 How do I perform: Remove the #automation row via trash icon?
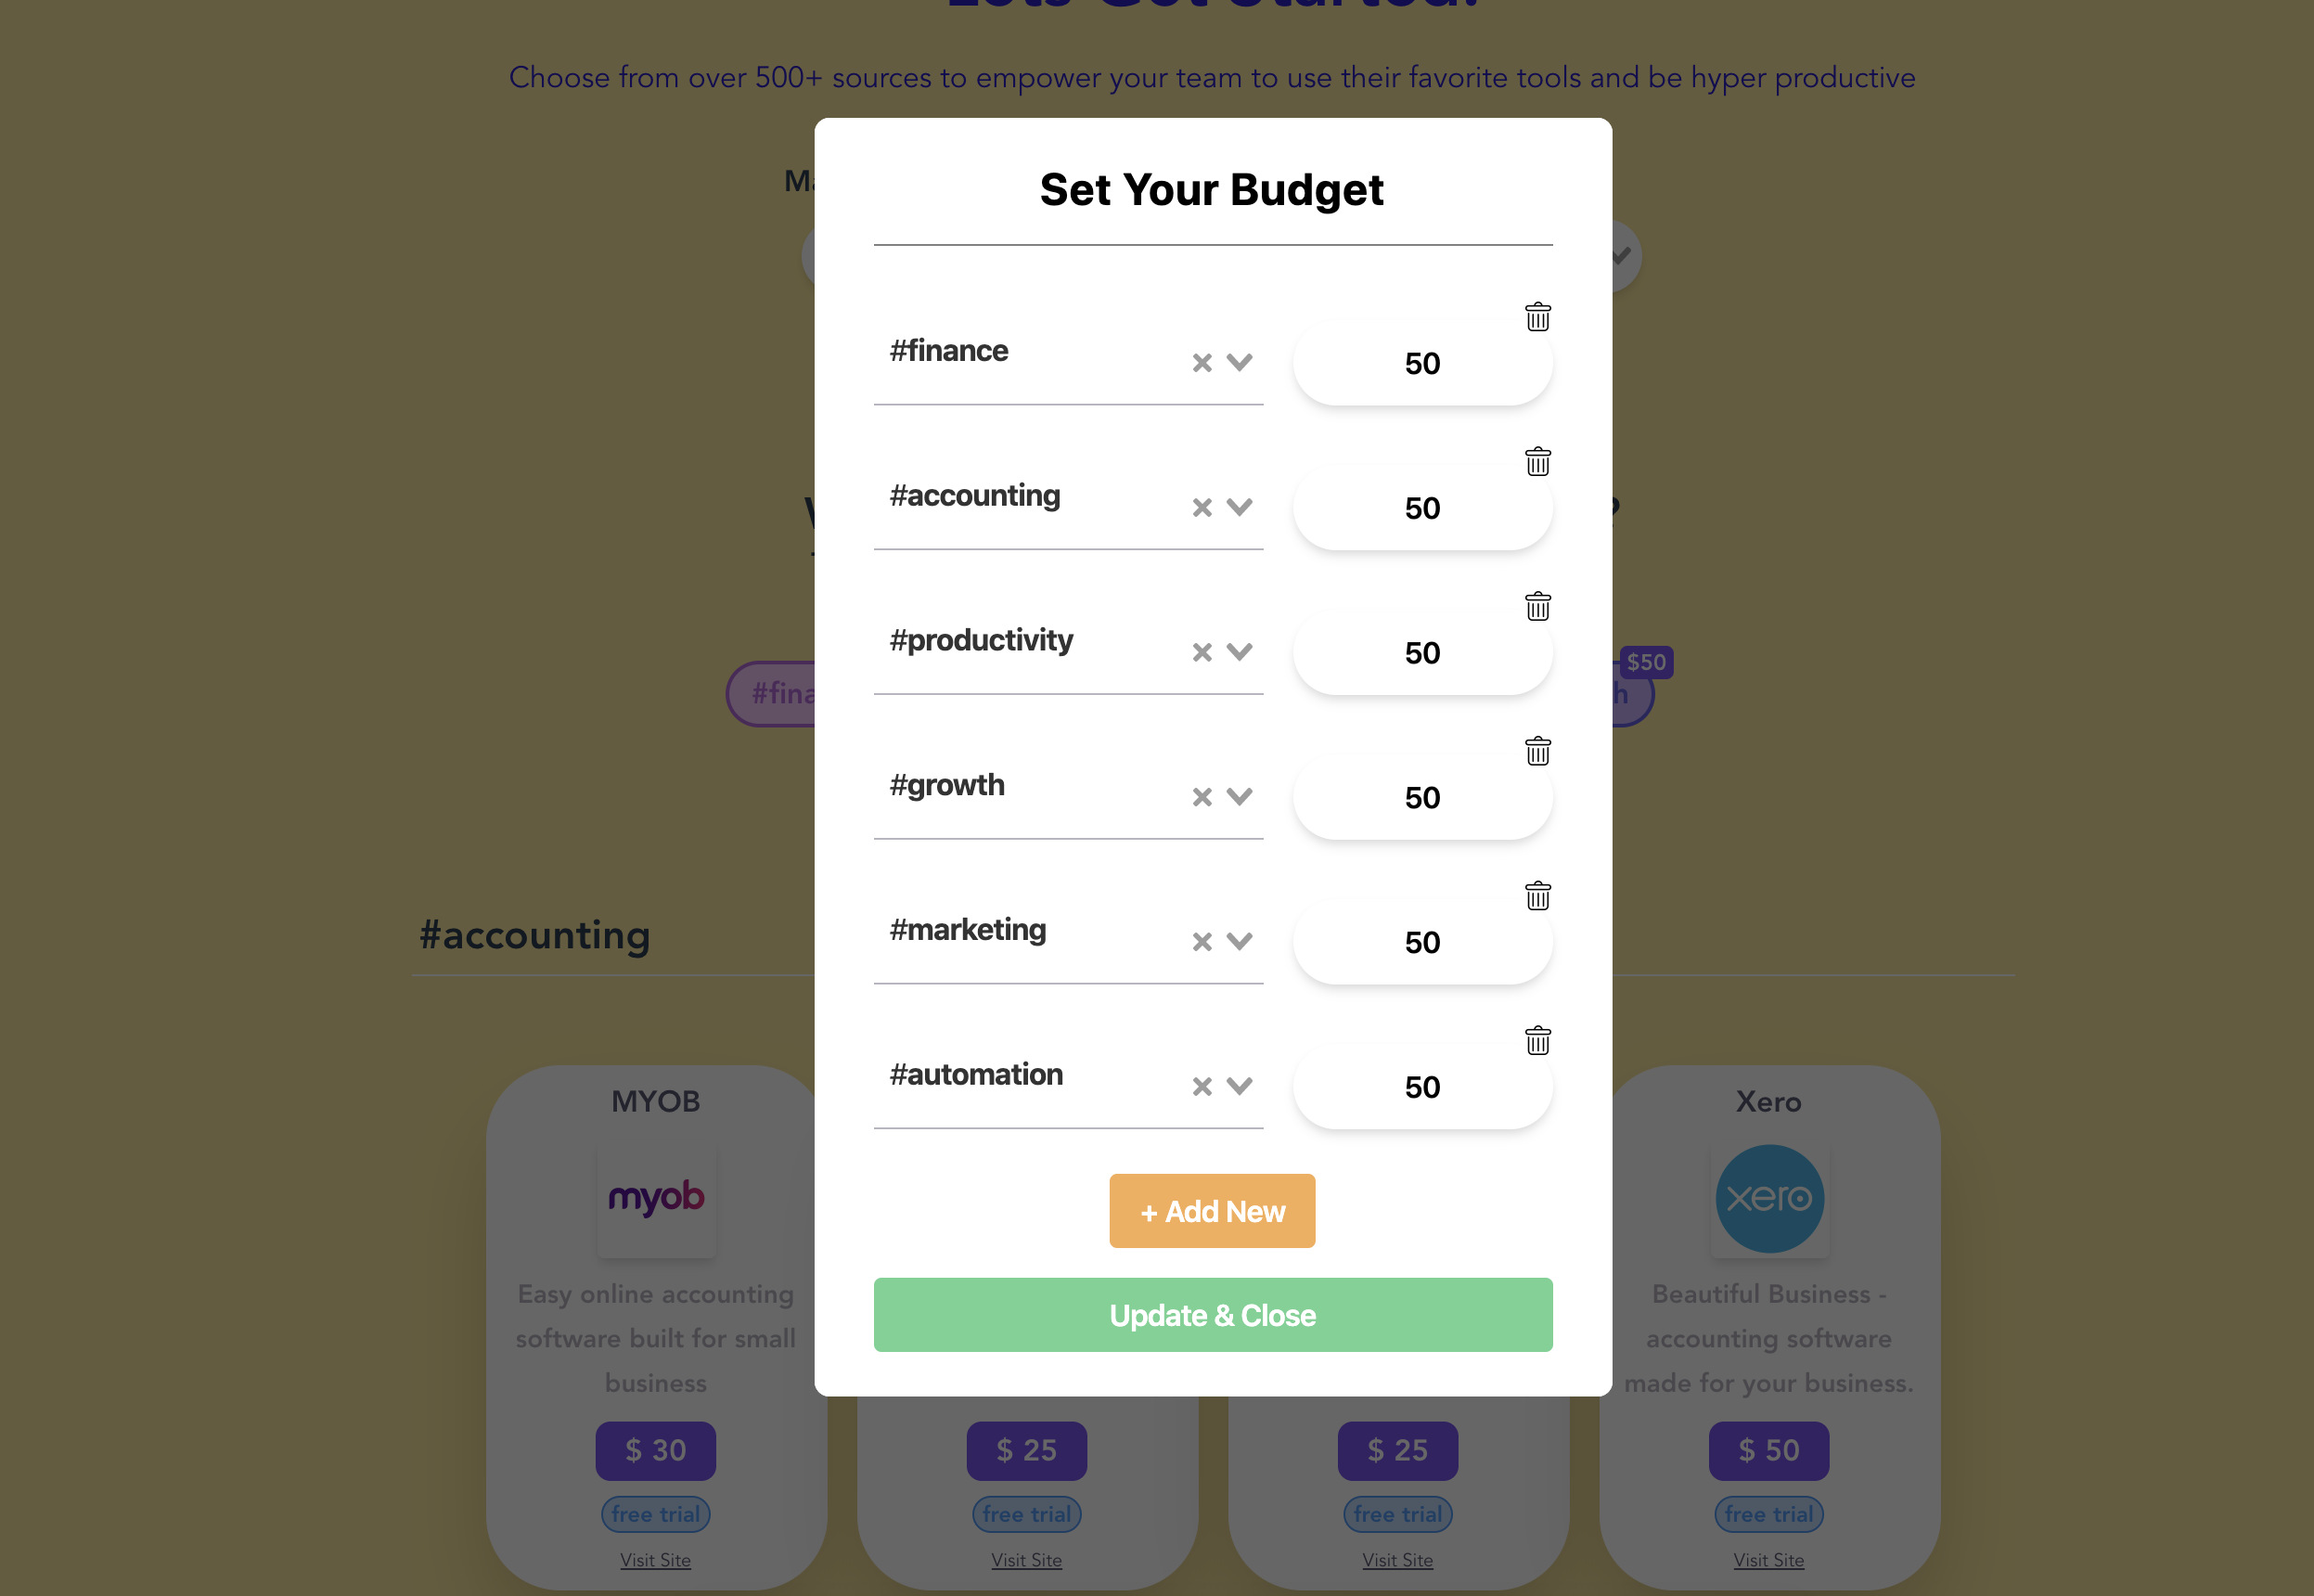pyautogui.click(x=1537, y=1041)
